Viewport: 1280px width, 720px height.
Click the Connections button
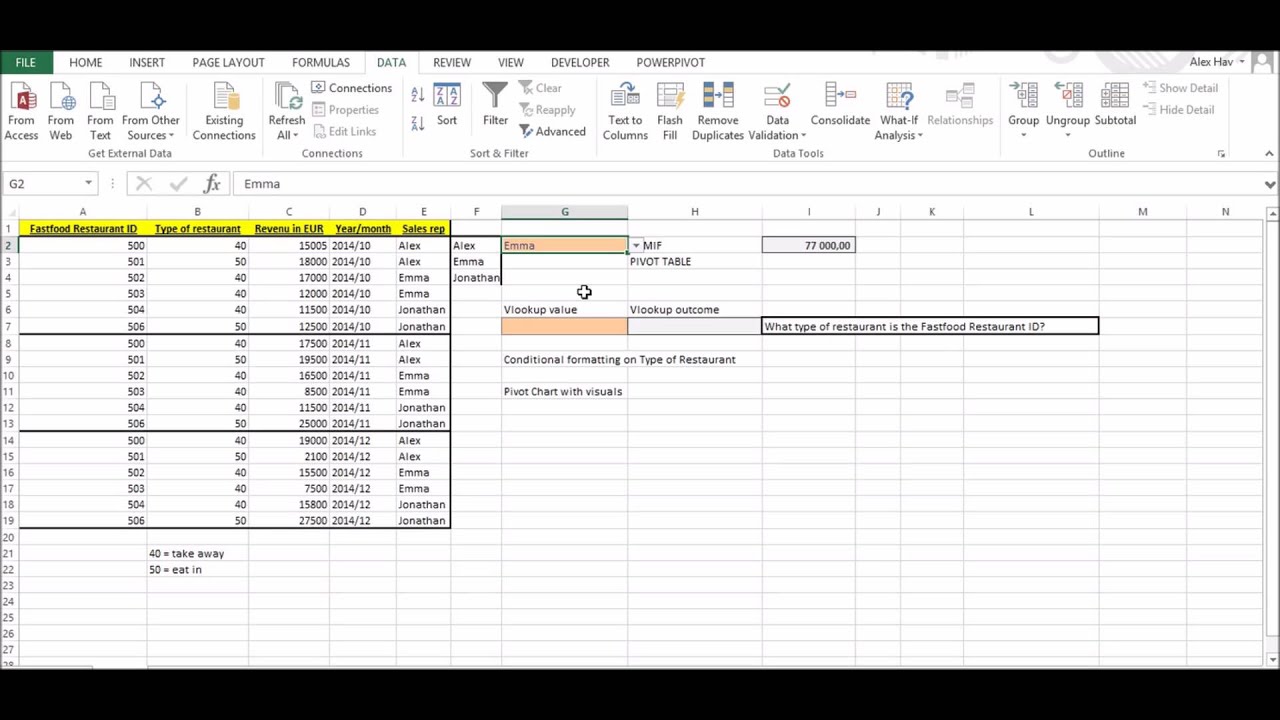coord(351,88)
